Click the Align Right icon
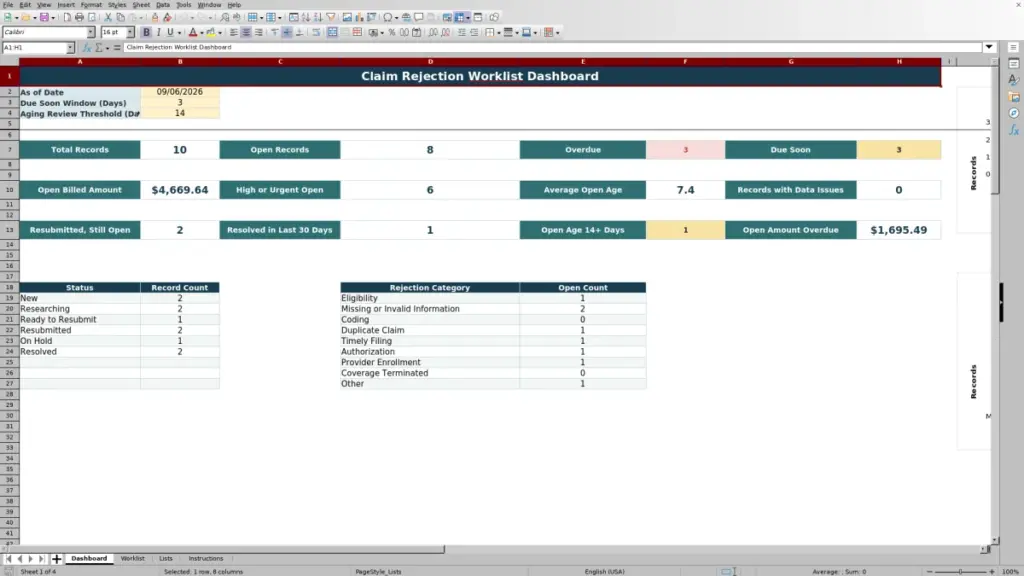 tap(259, 33)
